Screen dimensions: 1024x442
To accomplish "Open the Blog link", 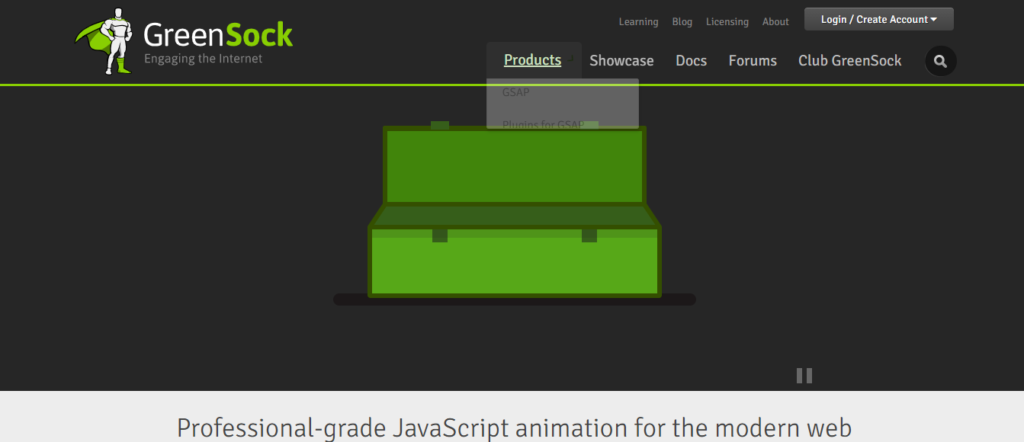I will tap(682, 22).
